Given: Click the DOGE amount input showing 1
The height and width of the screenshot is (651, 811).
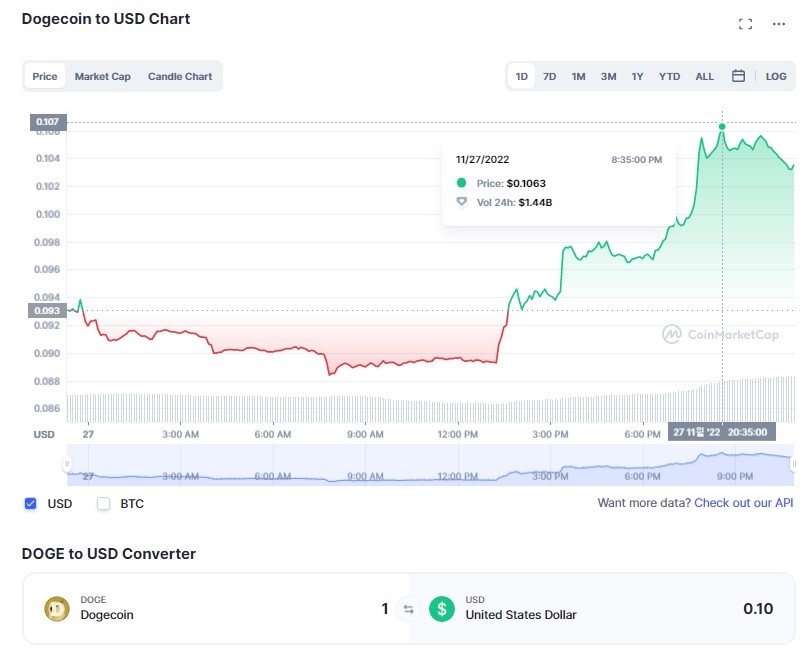Looking at the screenshot, I should point(384,609).
